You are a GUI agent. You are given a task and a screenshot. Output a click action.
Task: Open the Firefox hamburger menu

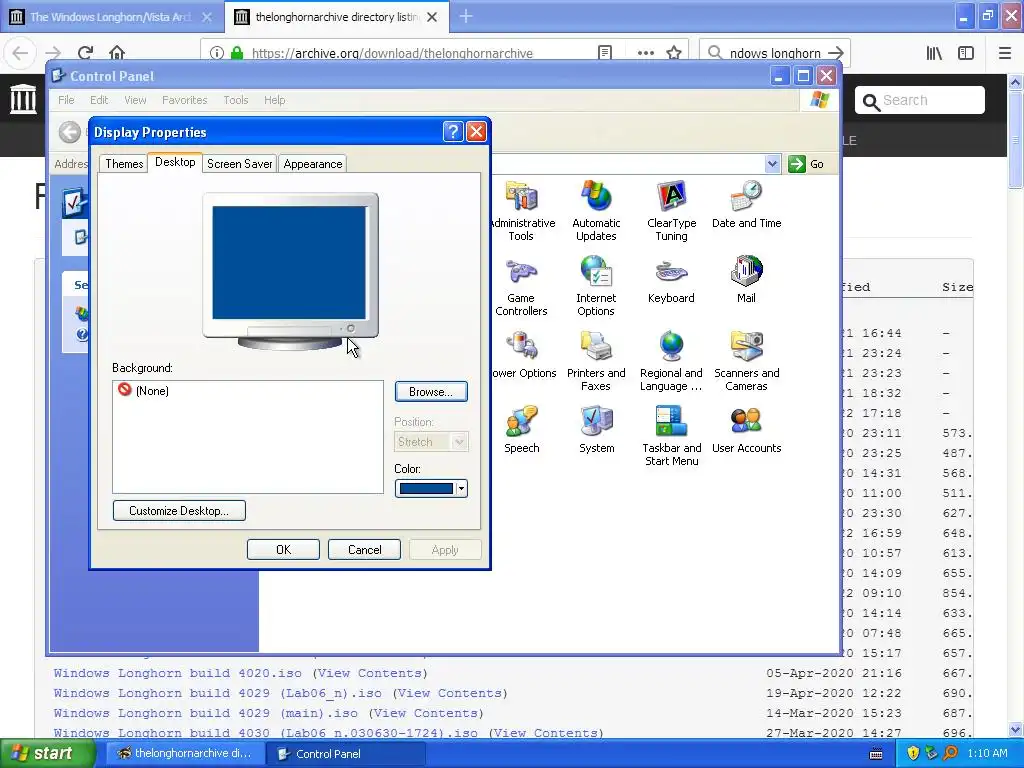[x=1005, y=53]
